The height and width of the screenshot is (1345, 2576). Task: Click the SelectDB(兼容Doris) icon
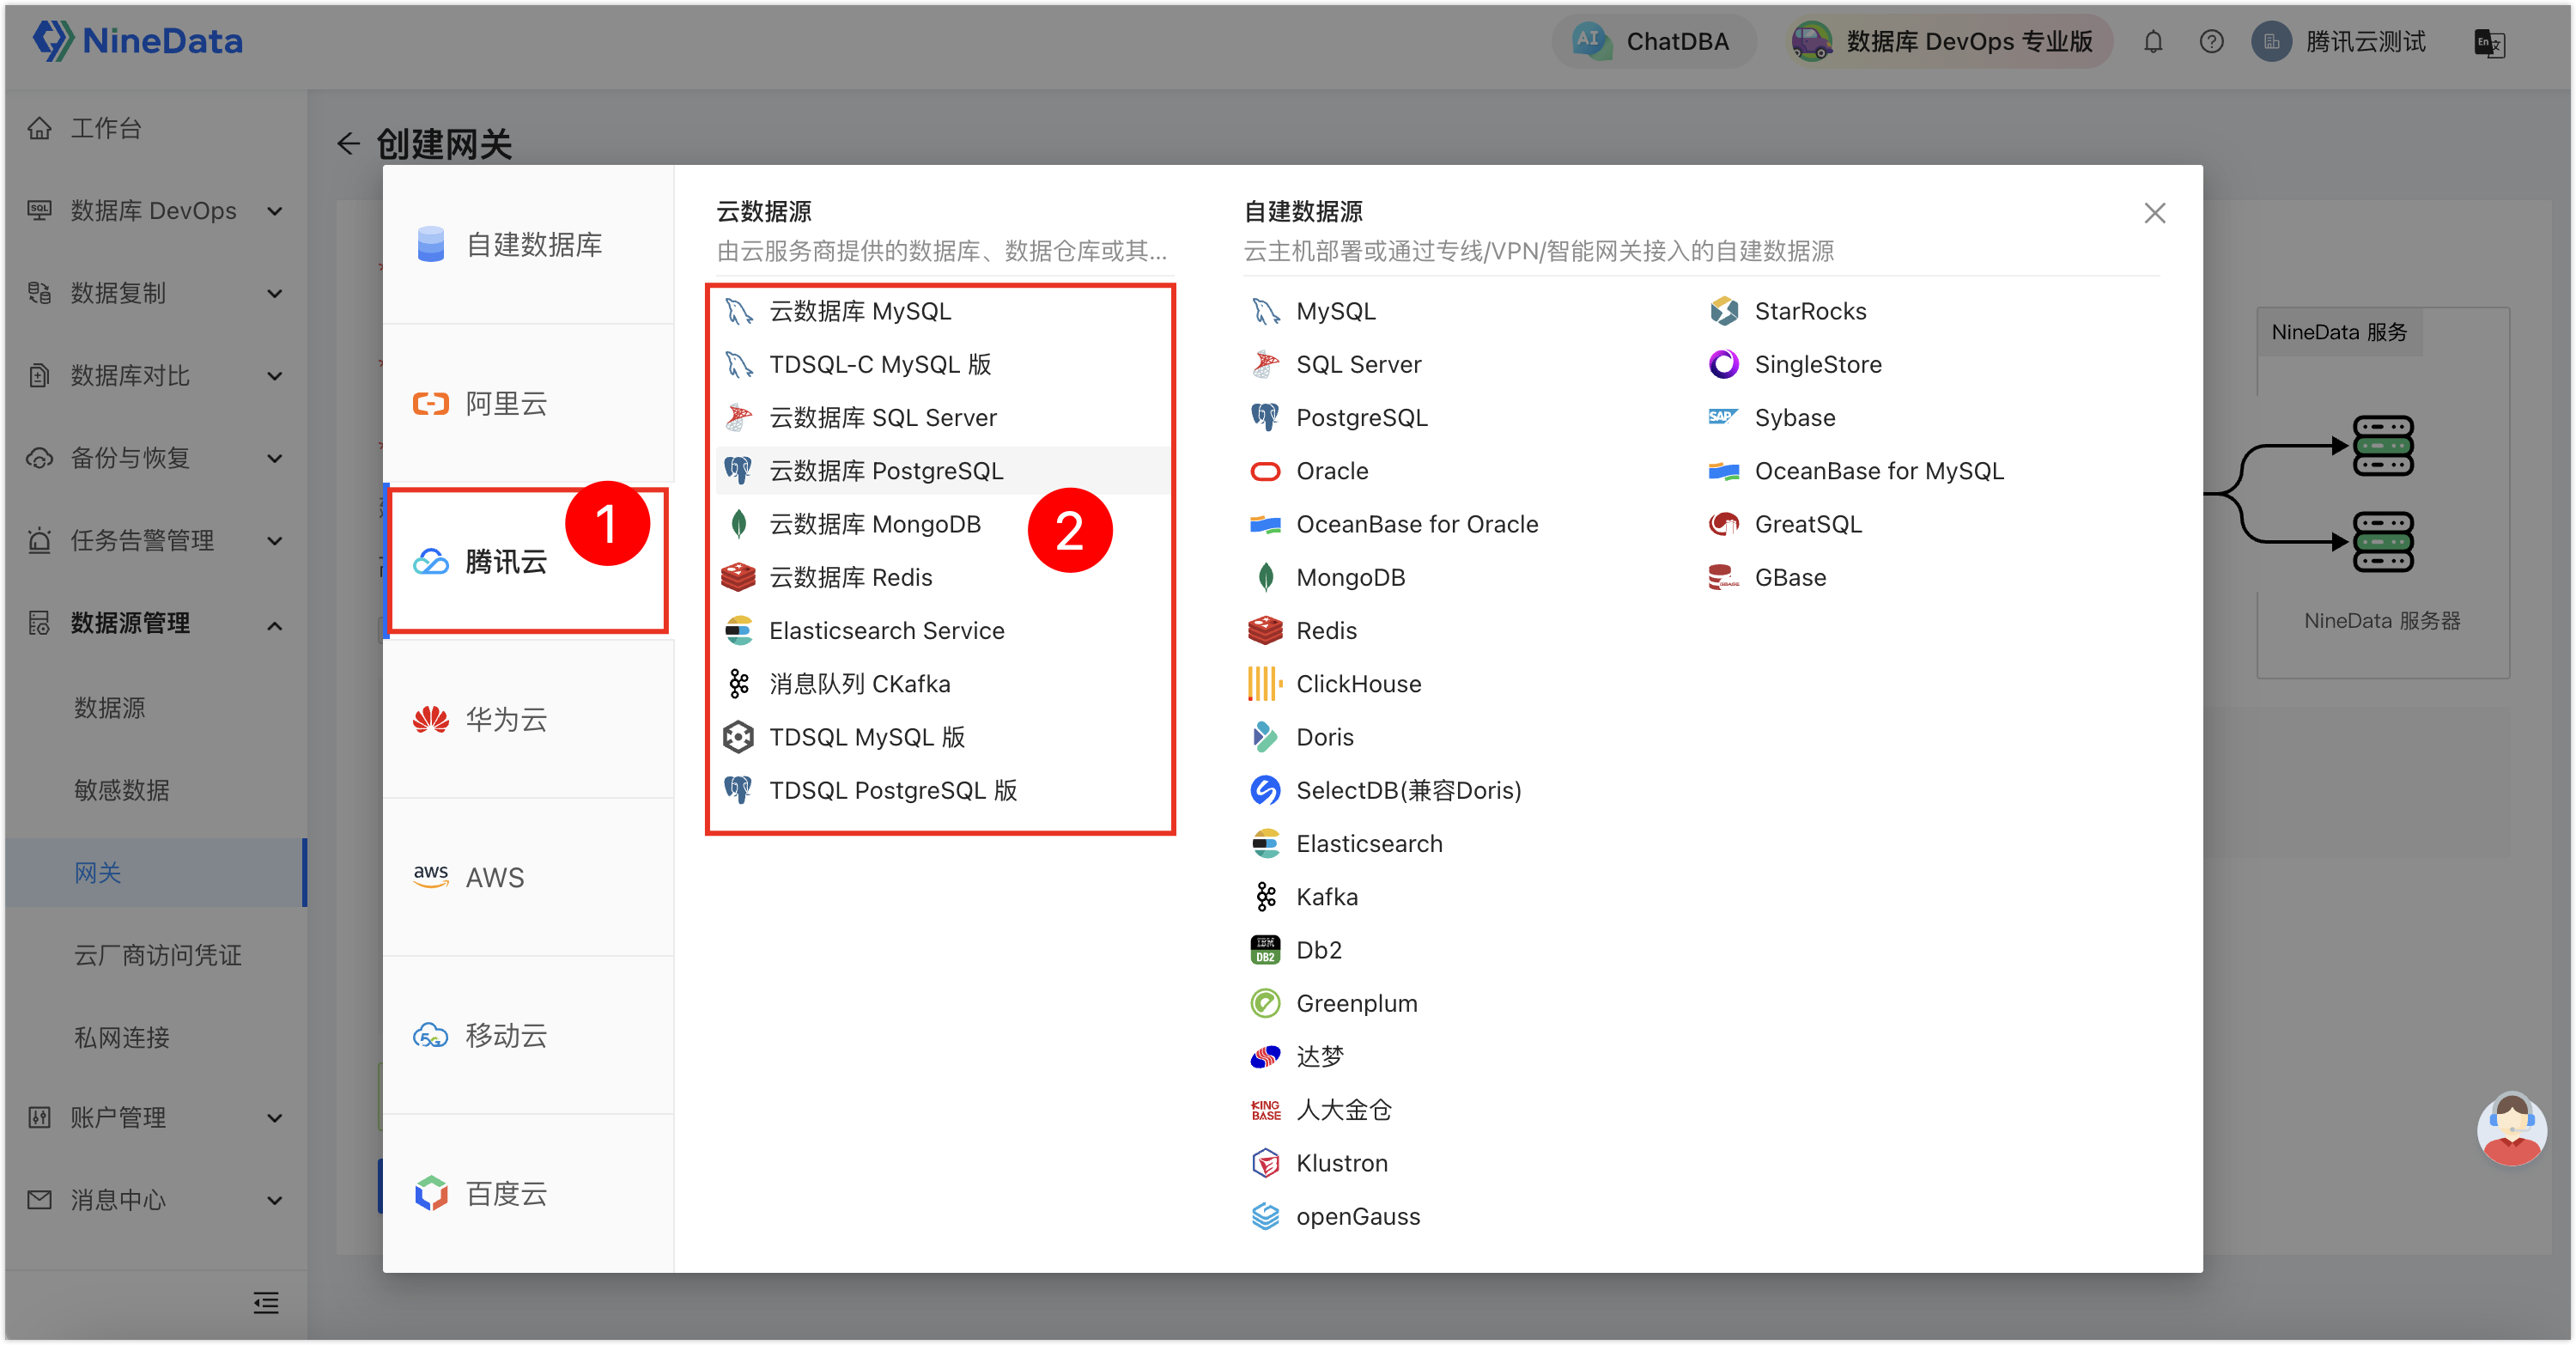point(1265,790)
